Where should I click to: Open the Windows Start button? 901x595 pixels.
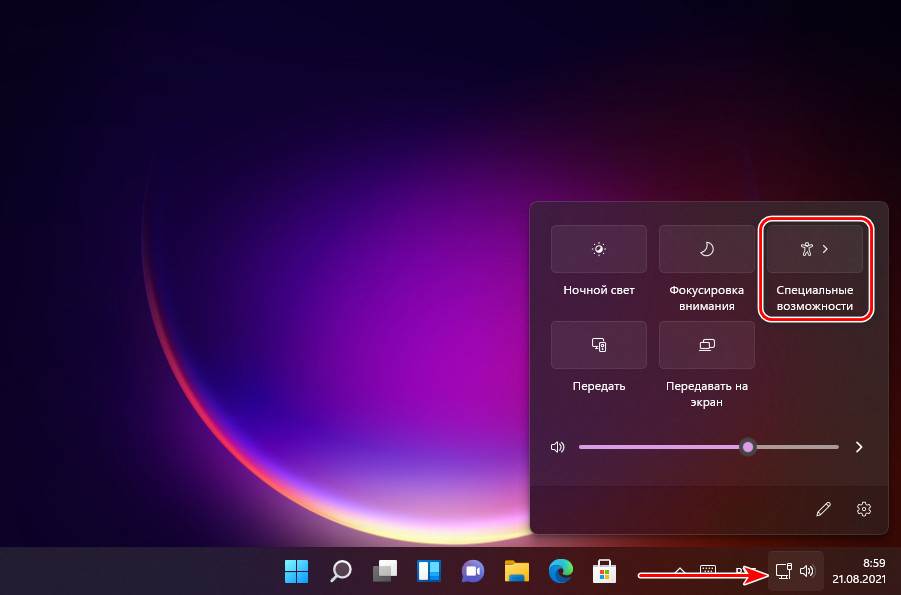297,571
